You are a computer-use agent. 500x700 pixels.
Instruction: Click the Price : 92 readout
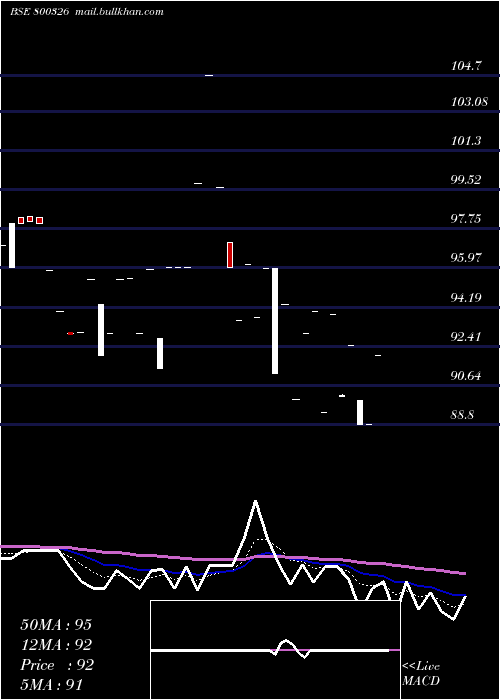(57, 665)
